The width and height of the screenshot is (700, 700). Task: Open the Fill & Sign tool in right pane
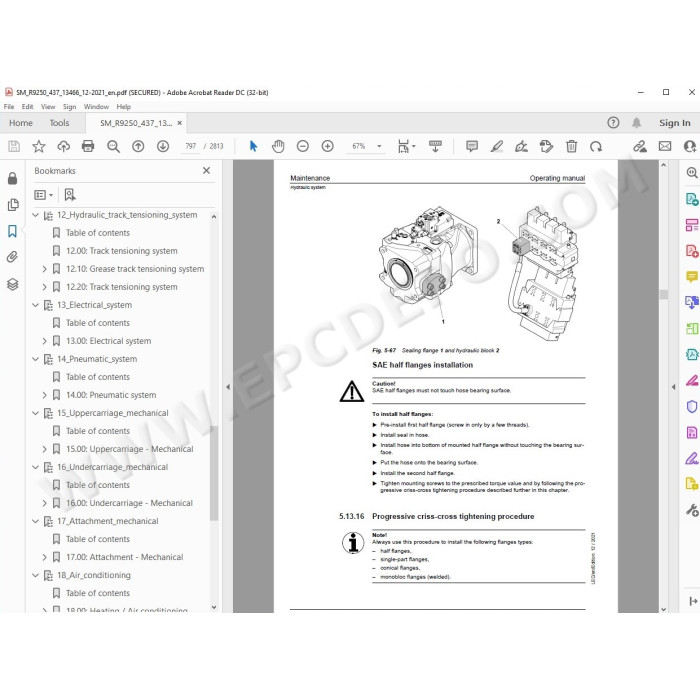click(x=692, y=458)
